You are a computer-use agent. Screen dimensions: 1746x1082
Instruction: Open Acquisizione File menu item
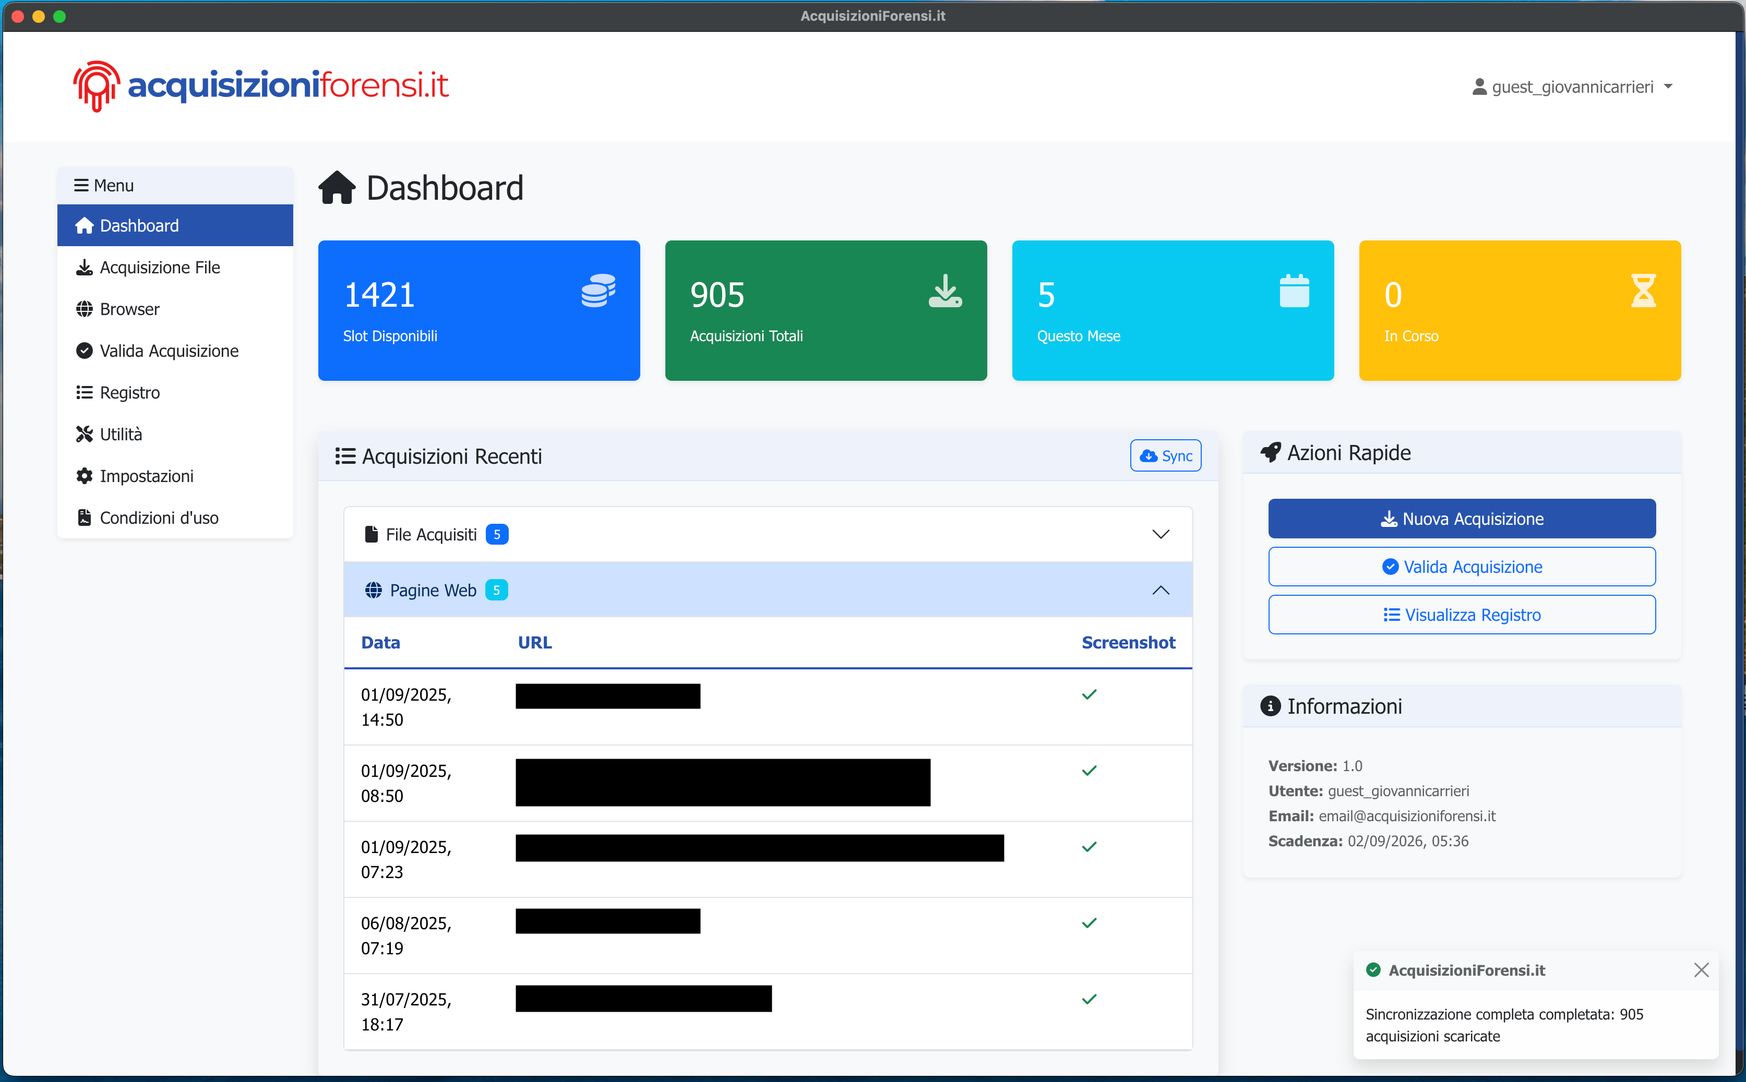(x=175, y=268)
